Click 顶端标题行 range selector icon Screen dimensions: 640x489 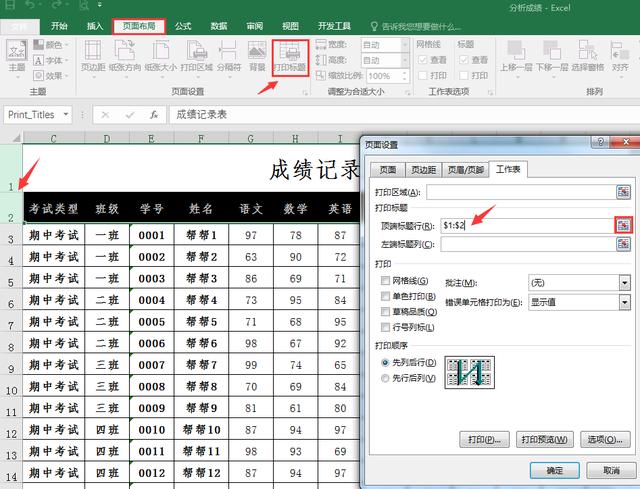[x=623, y=225]
